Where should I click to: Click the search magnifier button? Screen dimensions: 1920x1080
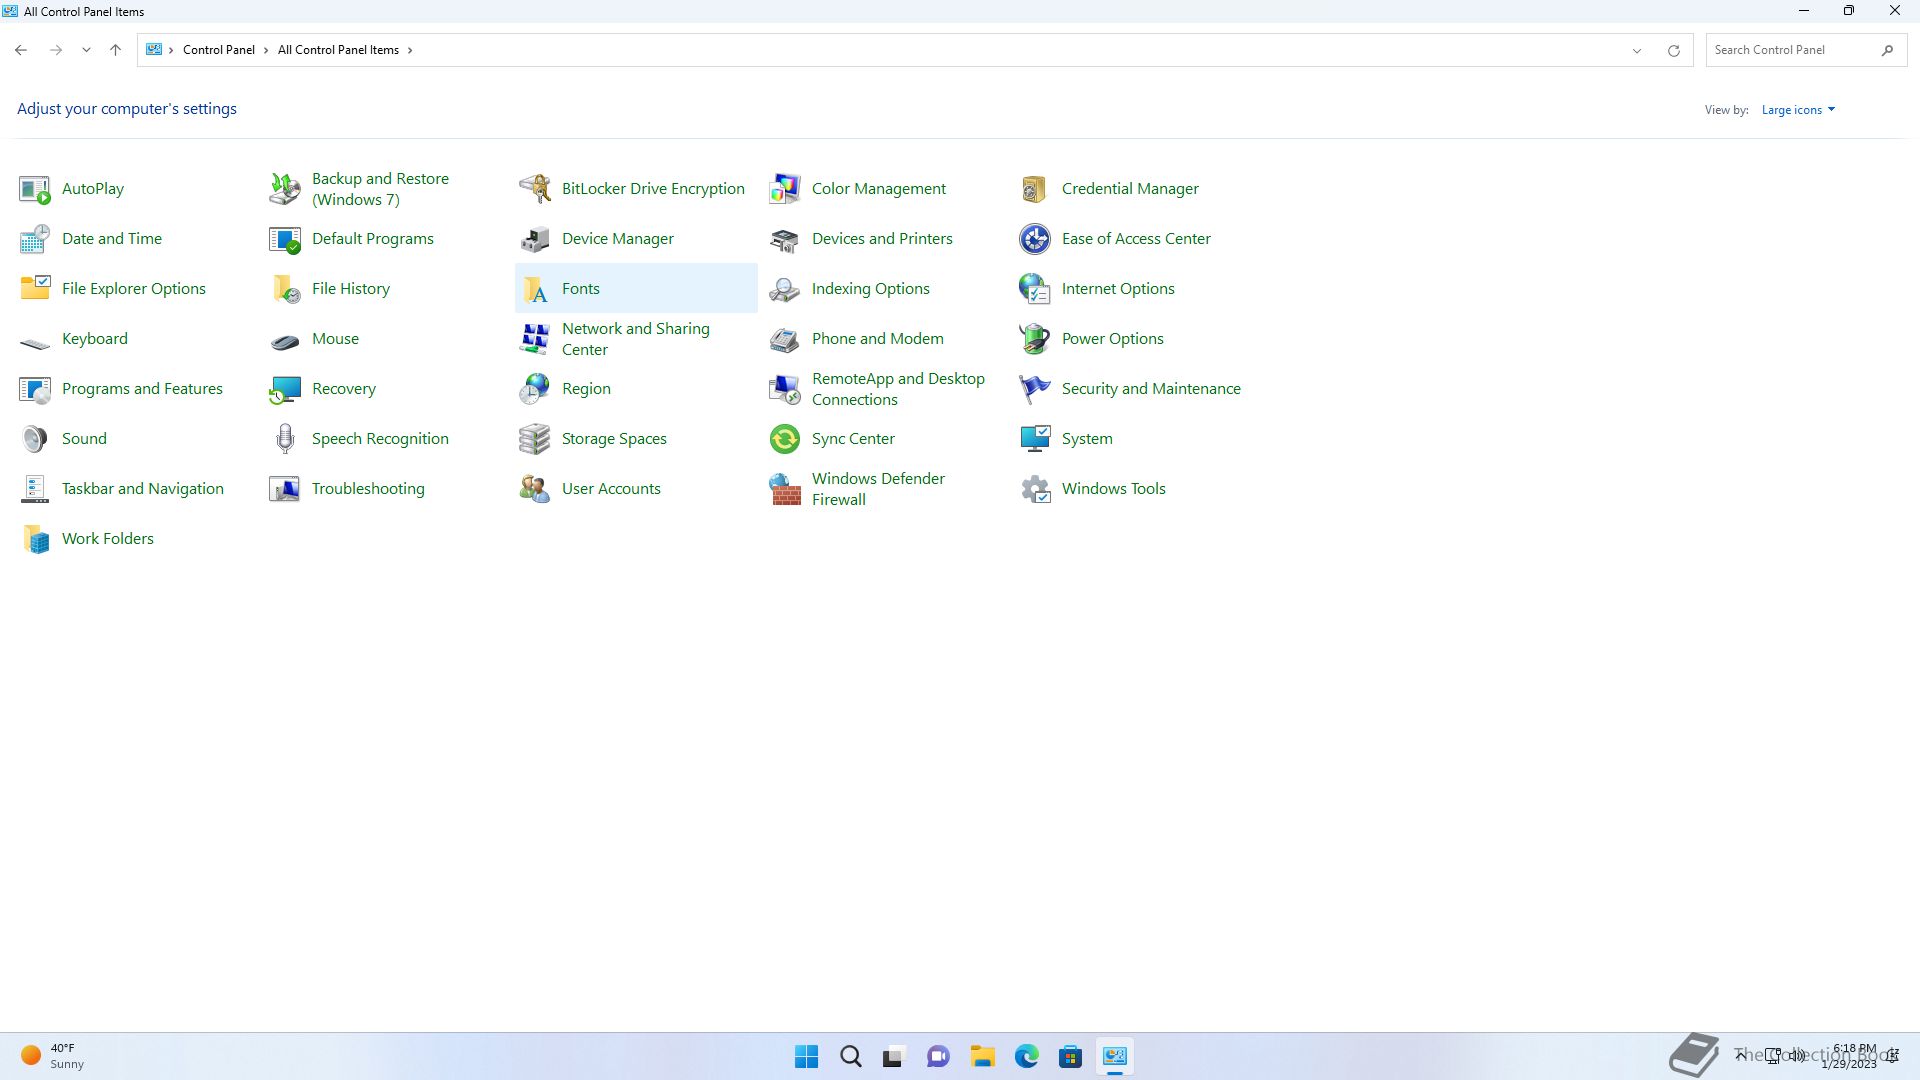1887,50
